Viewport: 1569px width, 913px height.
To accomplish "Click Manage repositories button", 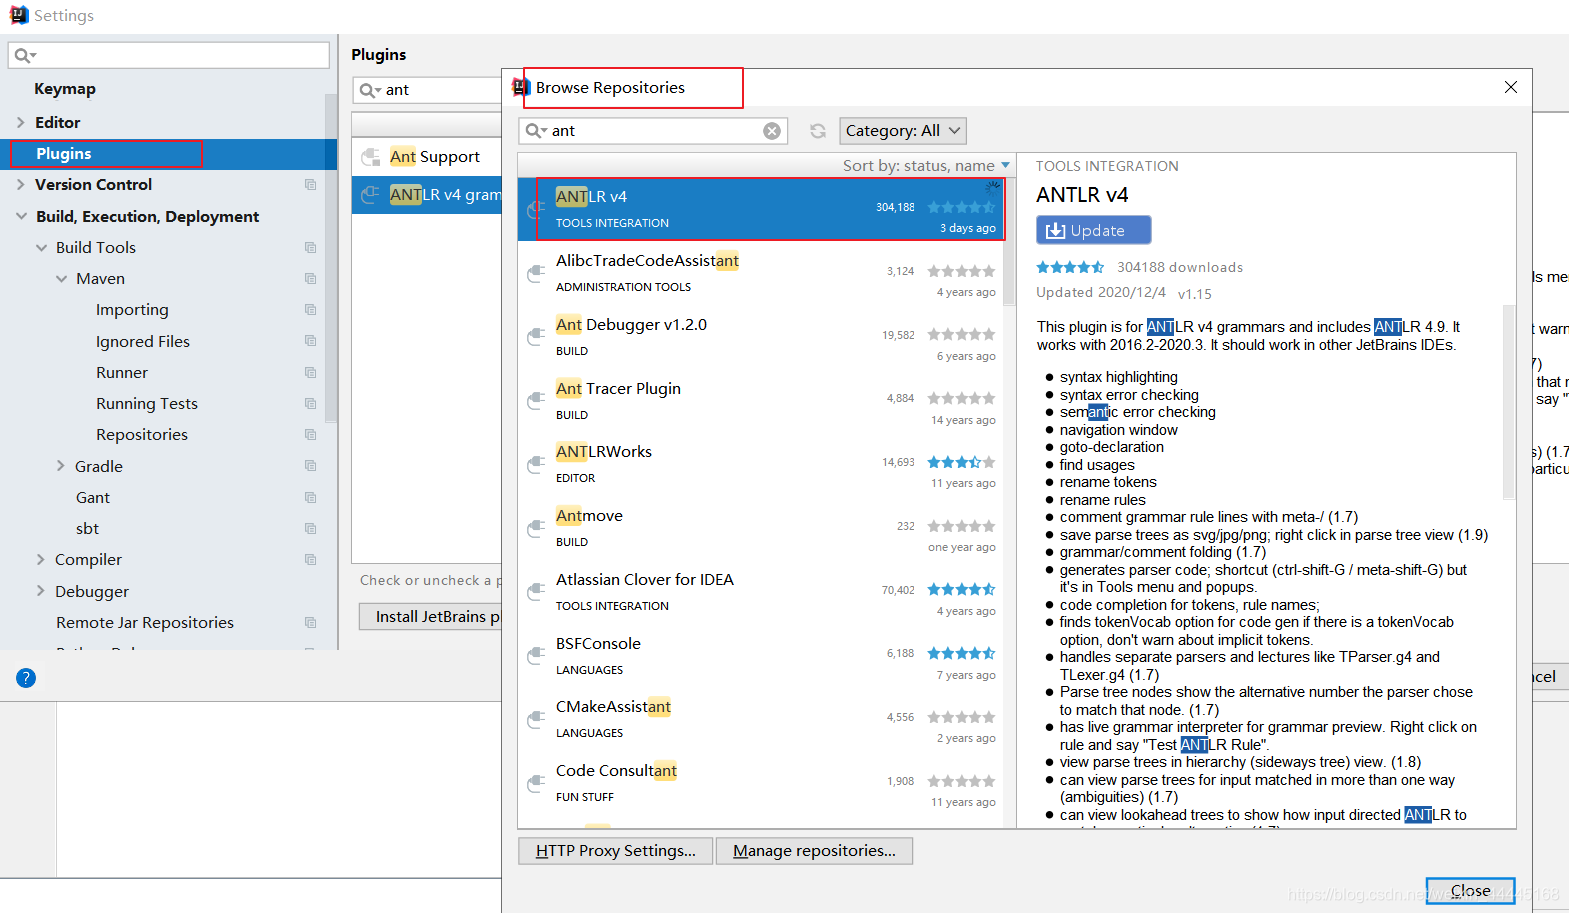I will (814, 851).
